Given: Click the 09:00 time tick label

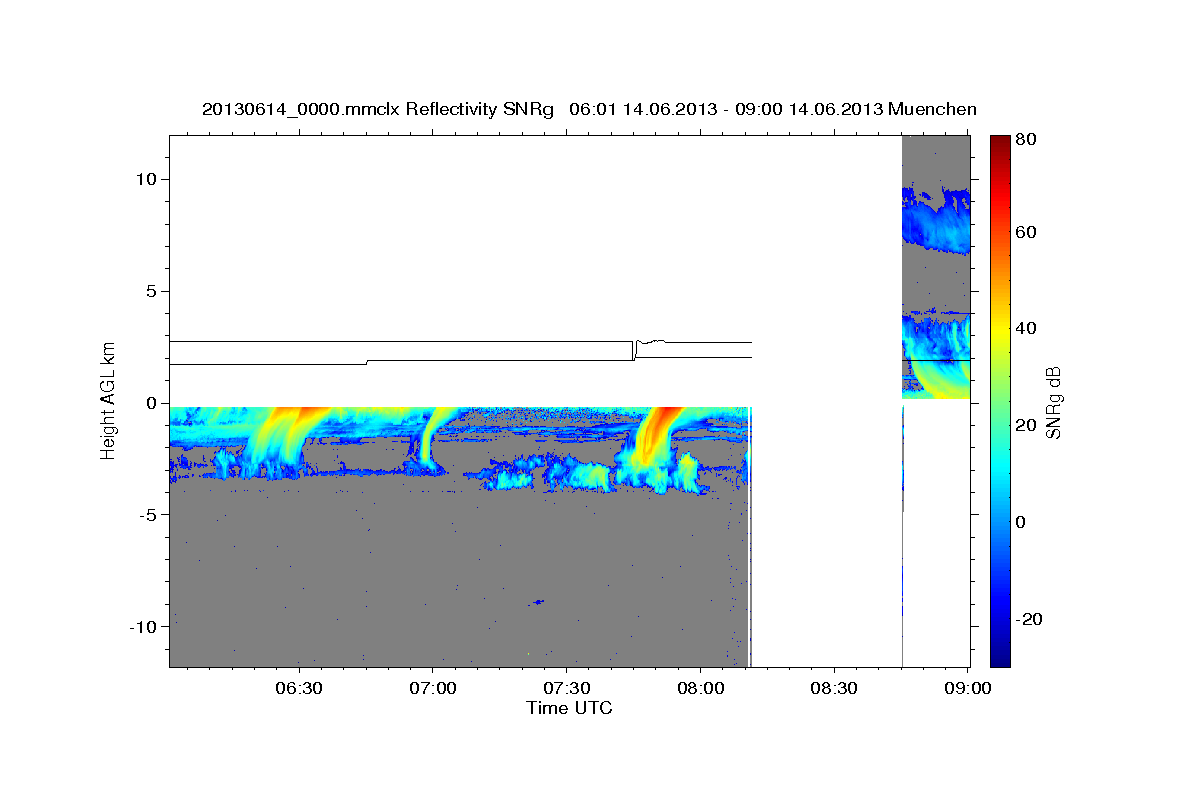Looking at the screenshot, I should (x=968, y=688).
